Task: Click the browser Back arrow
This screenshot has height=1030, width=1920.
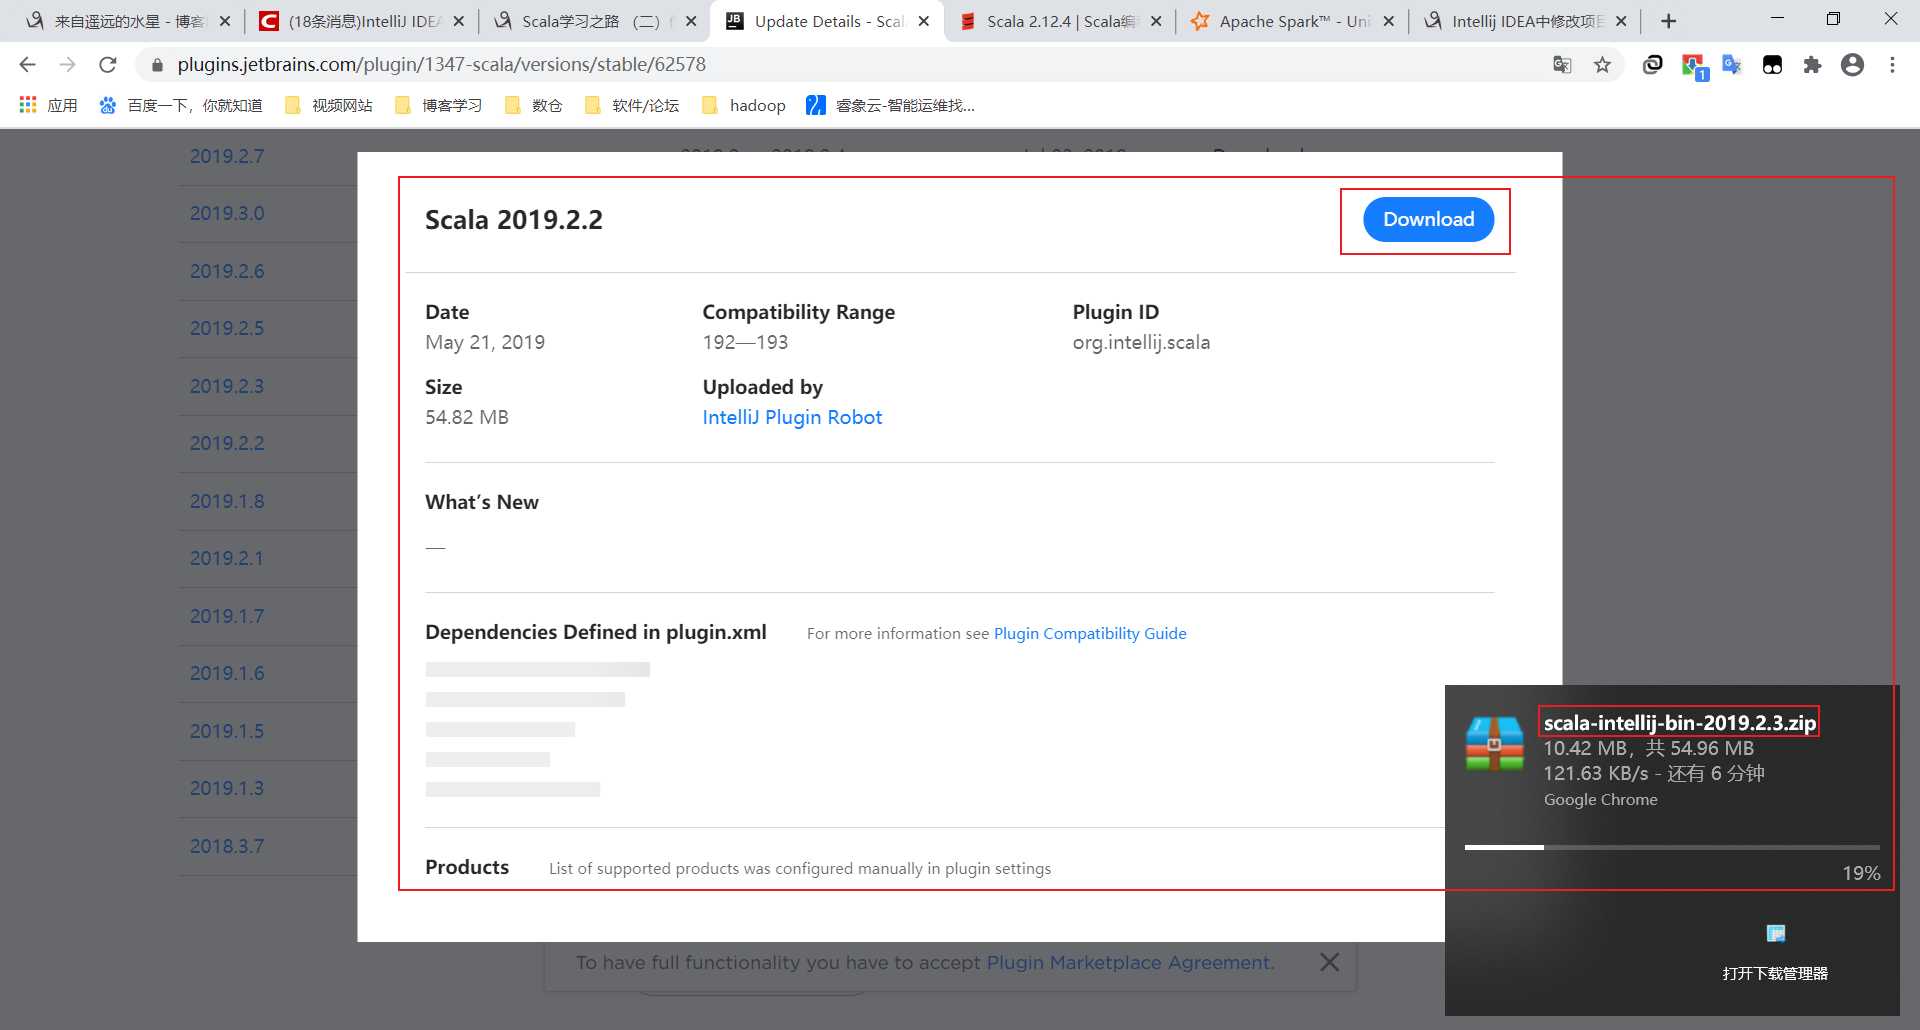Action: click(27, 65)
